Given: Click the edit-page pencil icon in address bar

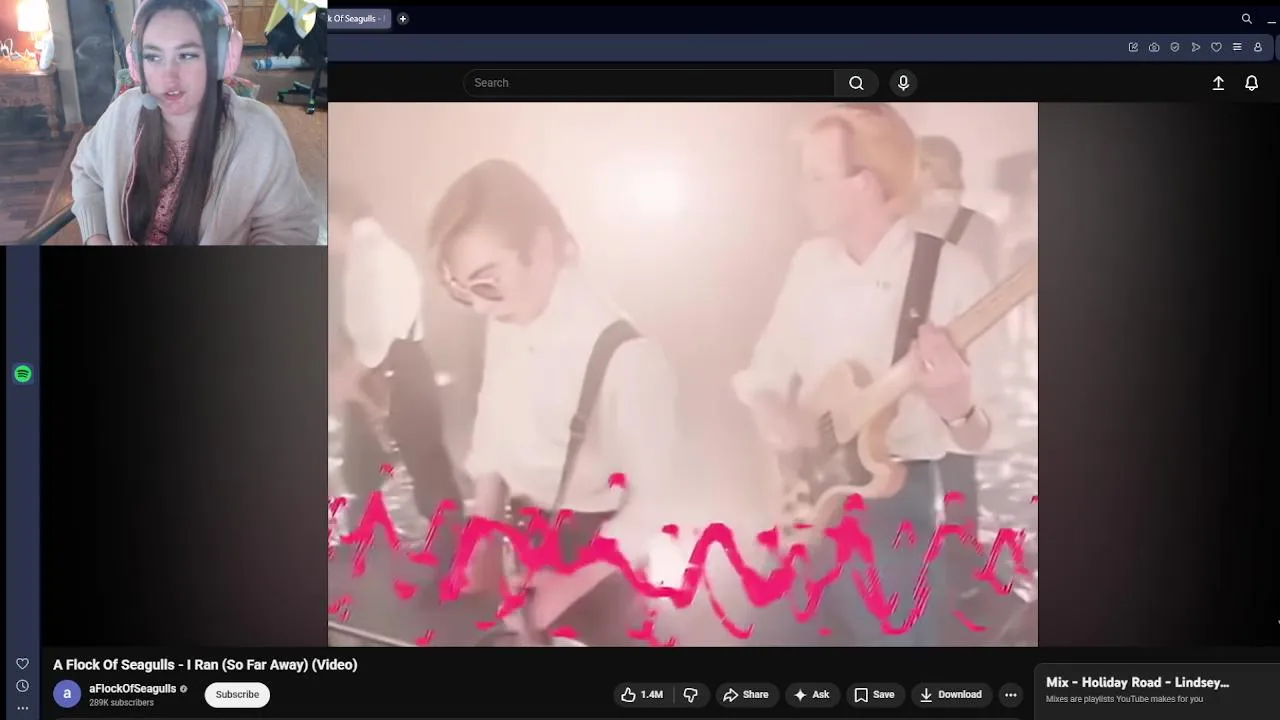Looking at the screenshot, I should point(1133,47).
